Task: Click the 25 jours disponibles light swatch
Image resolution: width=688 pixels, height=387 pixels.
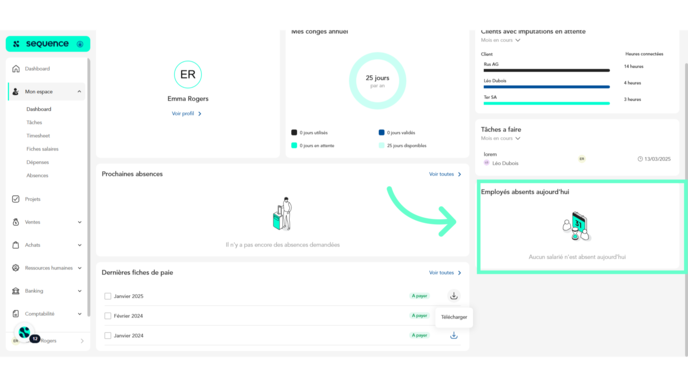Action: (x=381, y=145)
